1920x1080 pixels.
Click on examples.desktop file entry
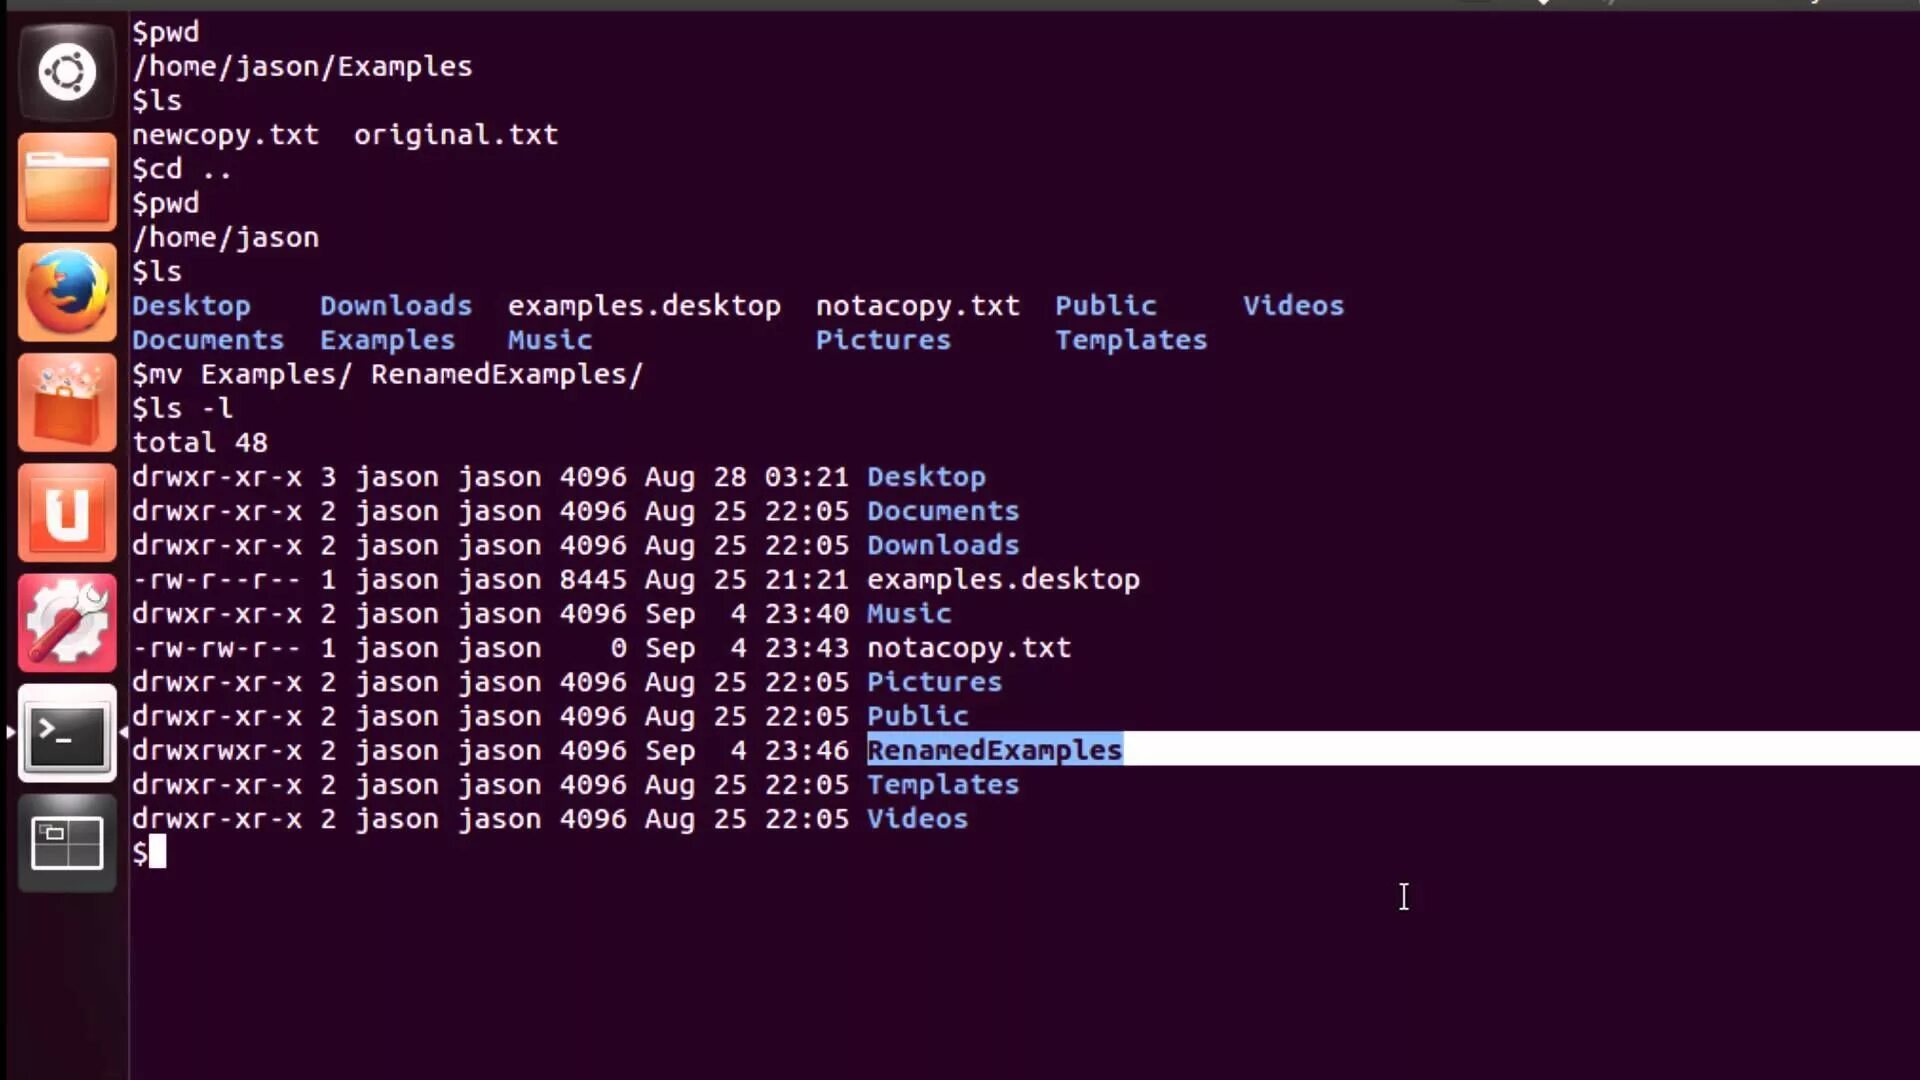(1004, 580)
